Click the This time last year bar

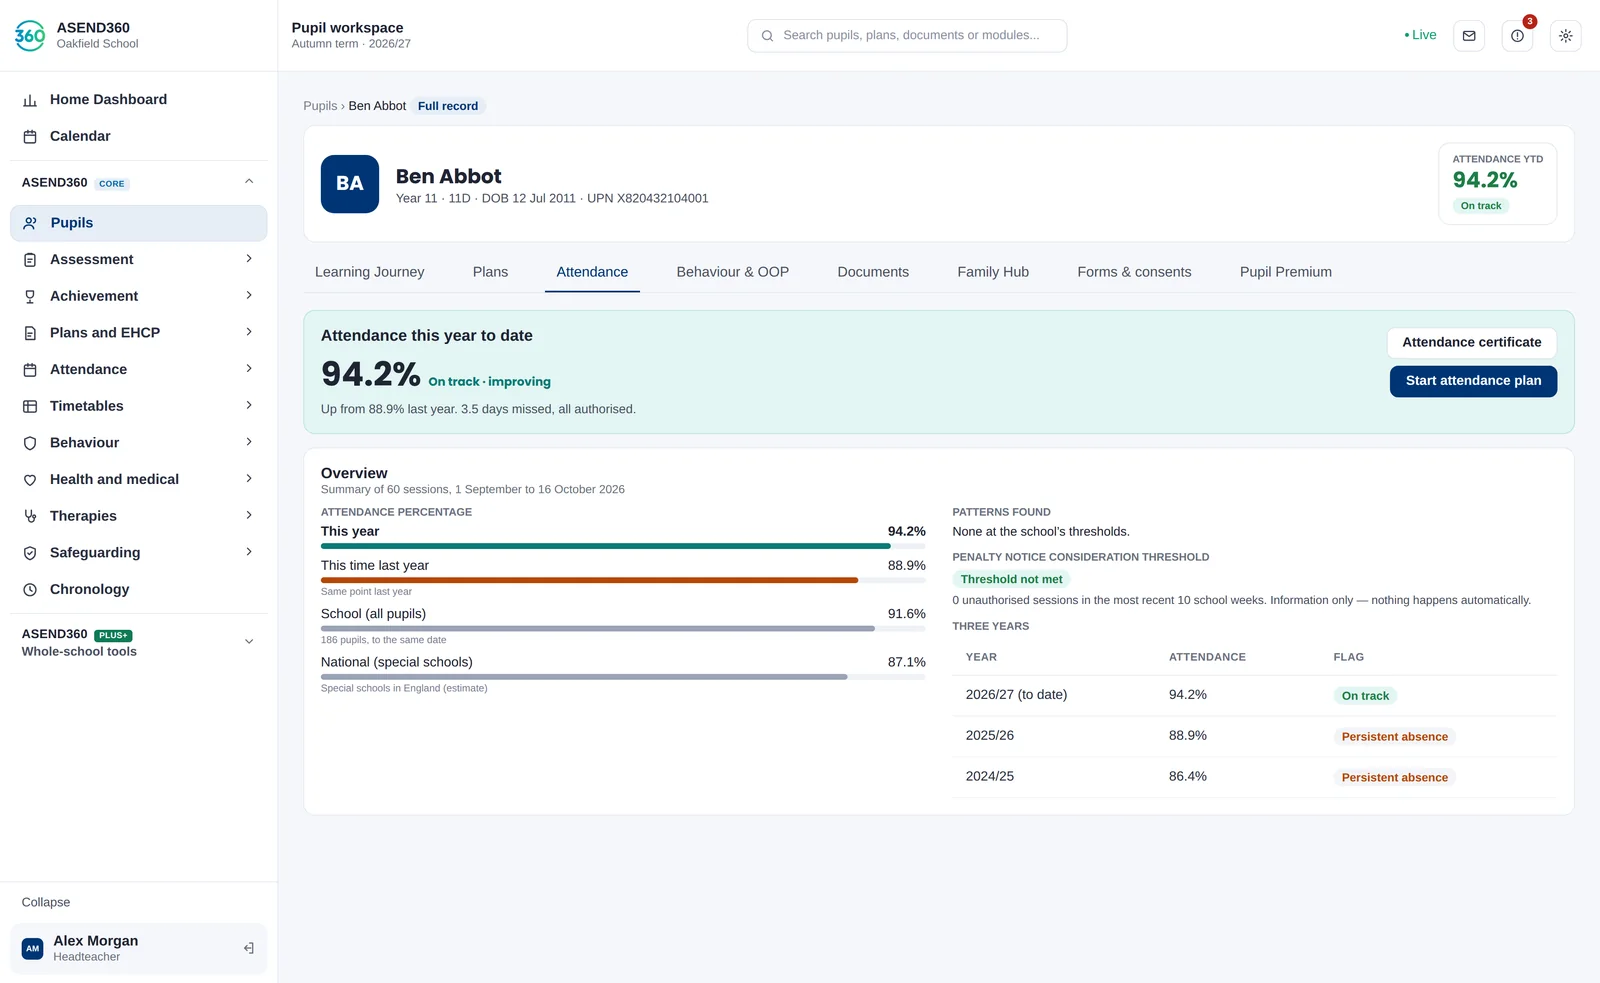click(623, 580)
